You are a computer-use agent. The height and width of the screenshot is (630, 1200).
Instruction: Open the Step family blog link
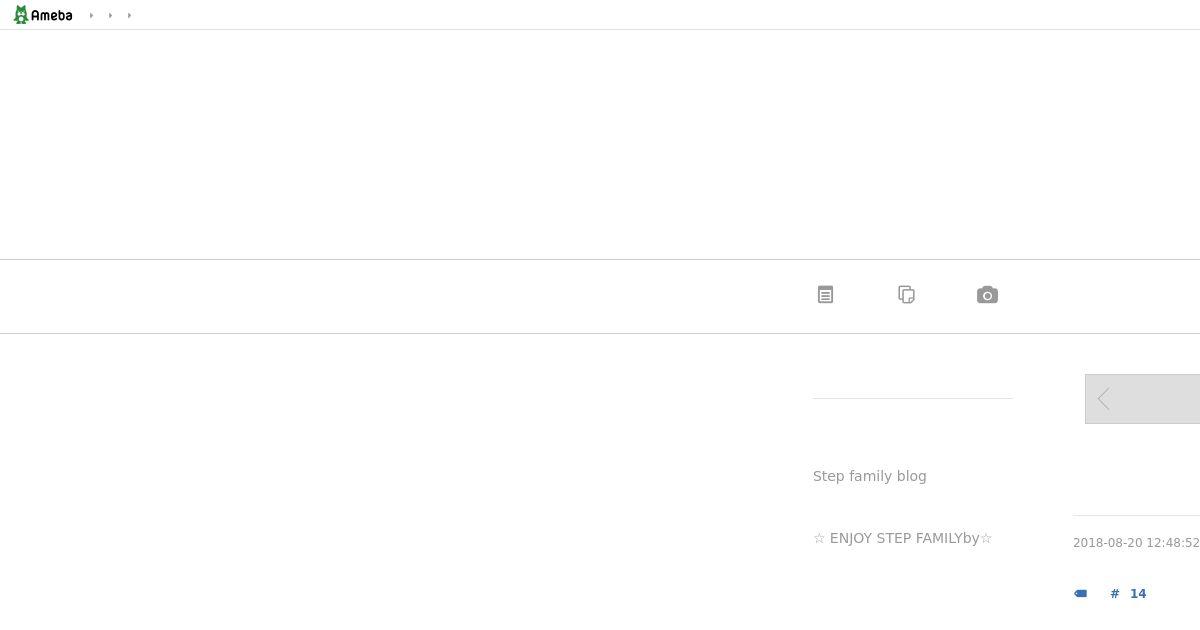point(870,476)
